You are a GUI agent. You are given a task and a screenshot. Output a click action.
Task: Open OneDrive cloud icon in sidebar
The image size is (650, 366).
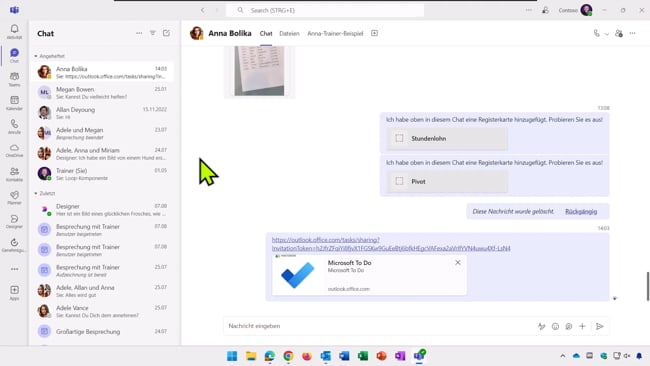[x=15, y=150]
